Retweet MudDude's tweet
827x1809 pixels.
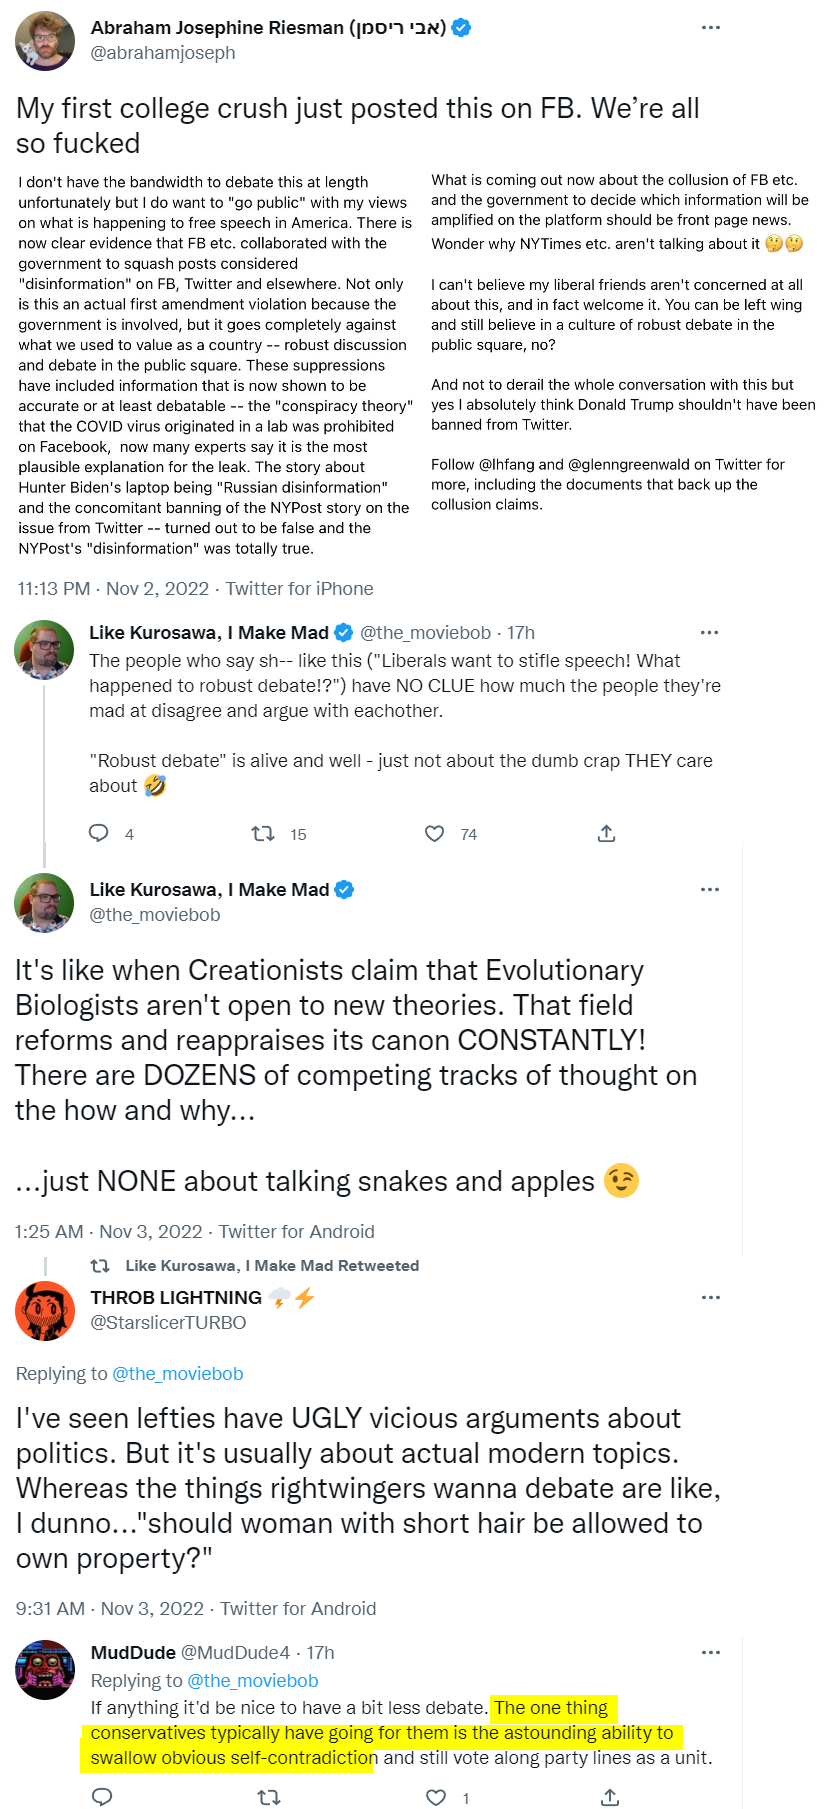(x=269, y=1797)
